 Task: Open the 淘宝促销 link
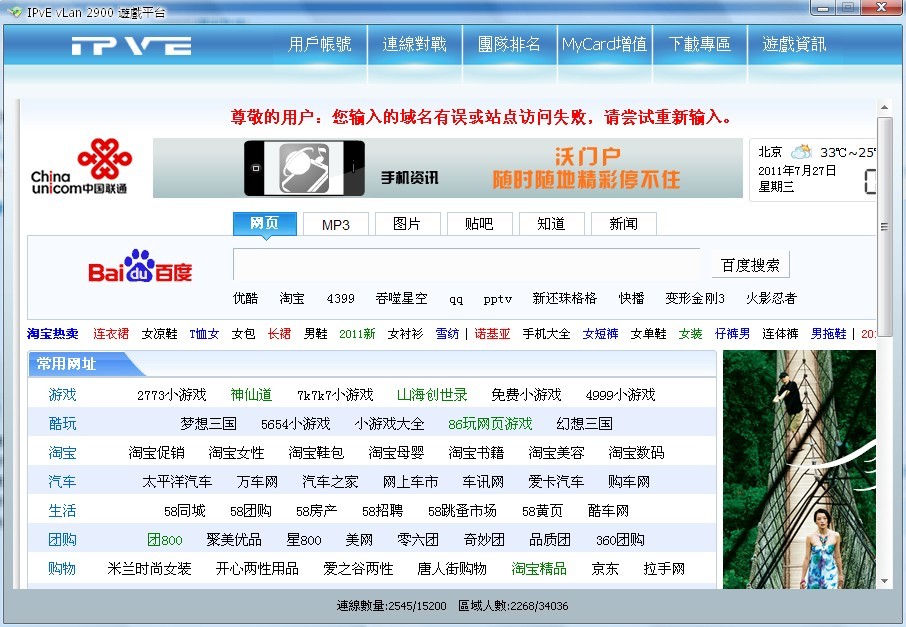pyautogui.click(x=157, y=452)
